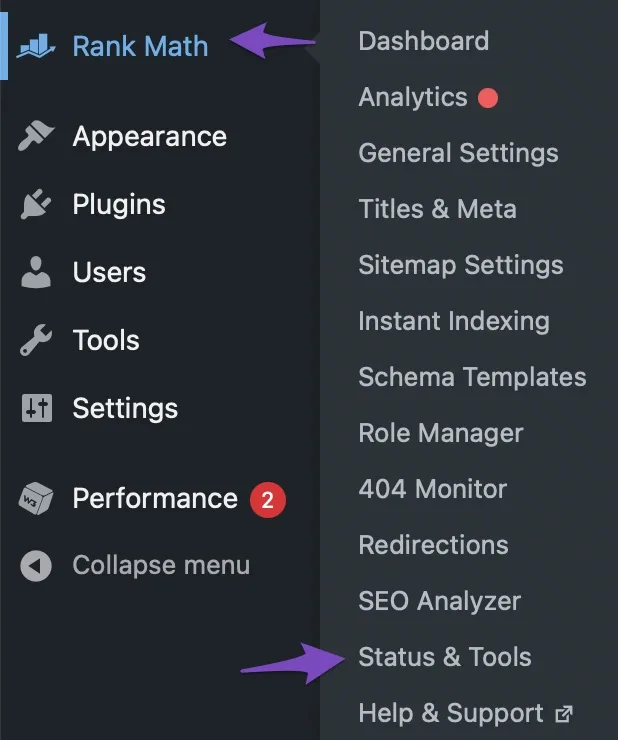The width and height of the screenshot is (618, 740).
Task: Select Titles & Meta submenu entry
Action: (x=438, y=209)
